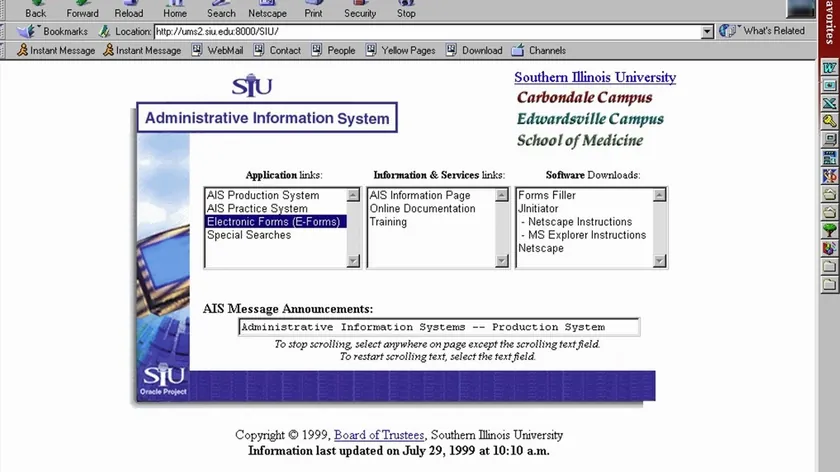Open the Board of Trustees link
Image resolution: width=840 pixels, height=472 pixels.
click(379, 435)
